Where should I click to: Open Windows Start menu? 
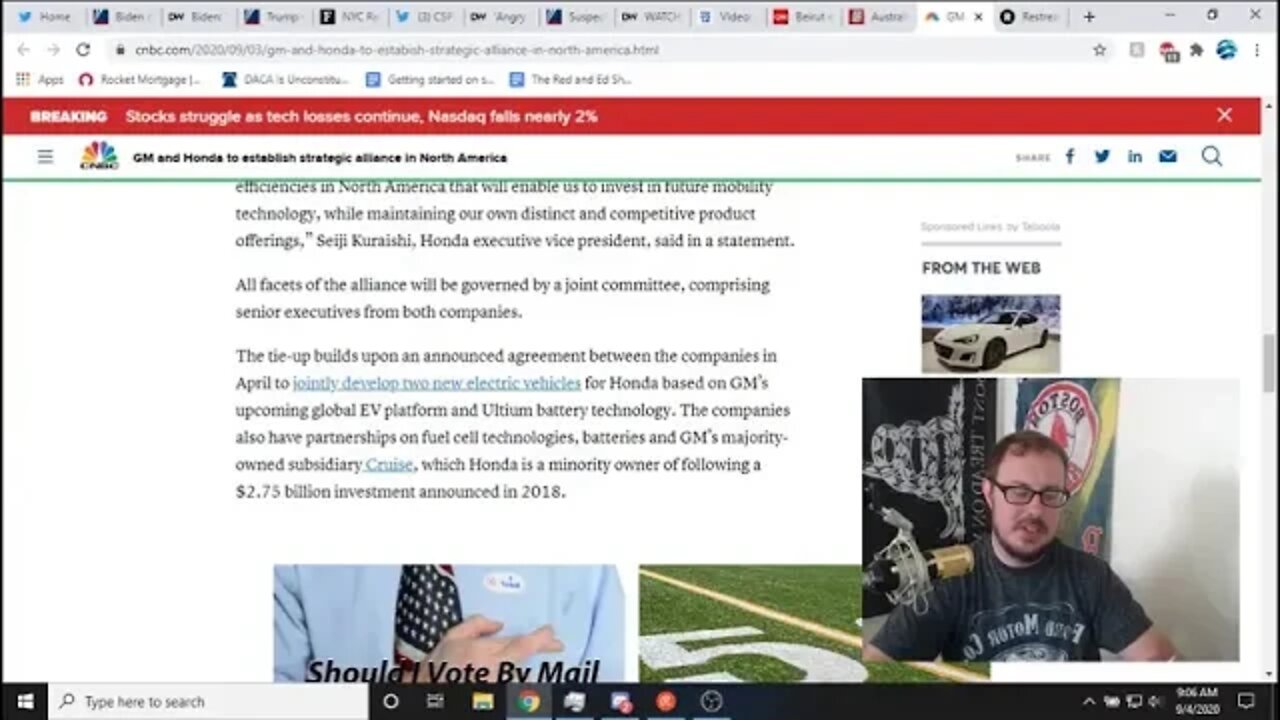coord(24,701)
